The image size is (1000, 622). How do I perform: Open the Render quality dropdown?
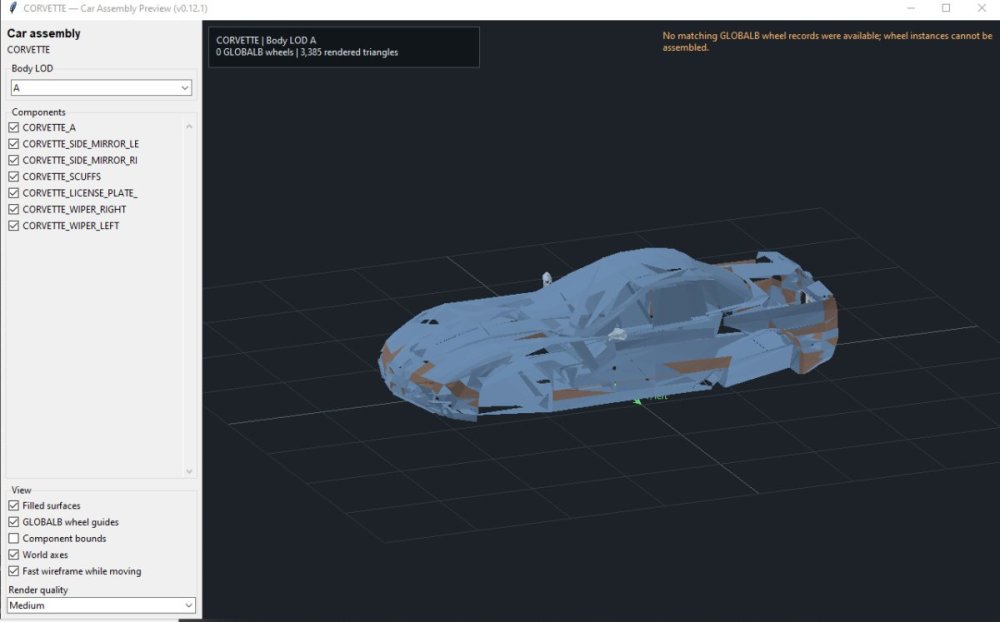(x=101, y=605)
